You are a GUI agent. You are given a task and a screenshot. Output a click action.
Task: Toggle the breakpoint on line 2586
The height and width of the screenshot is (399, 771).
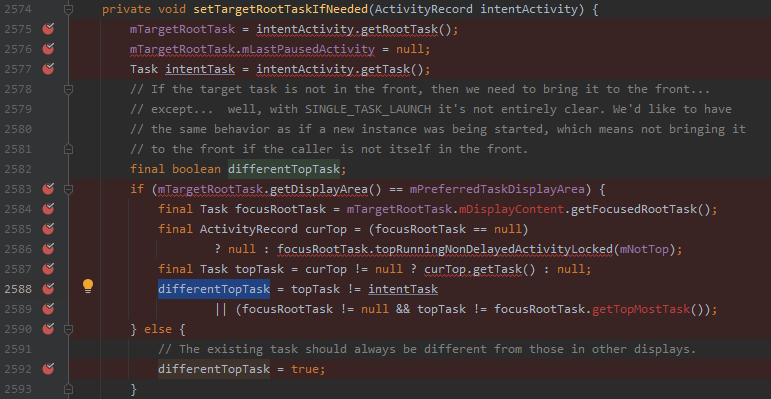[48, 249]
